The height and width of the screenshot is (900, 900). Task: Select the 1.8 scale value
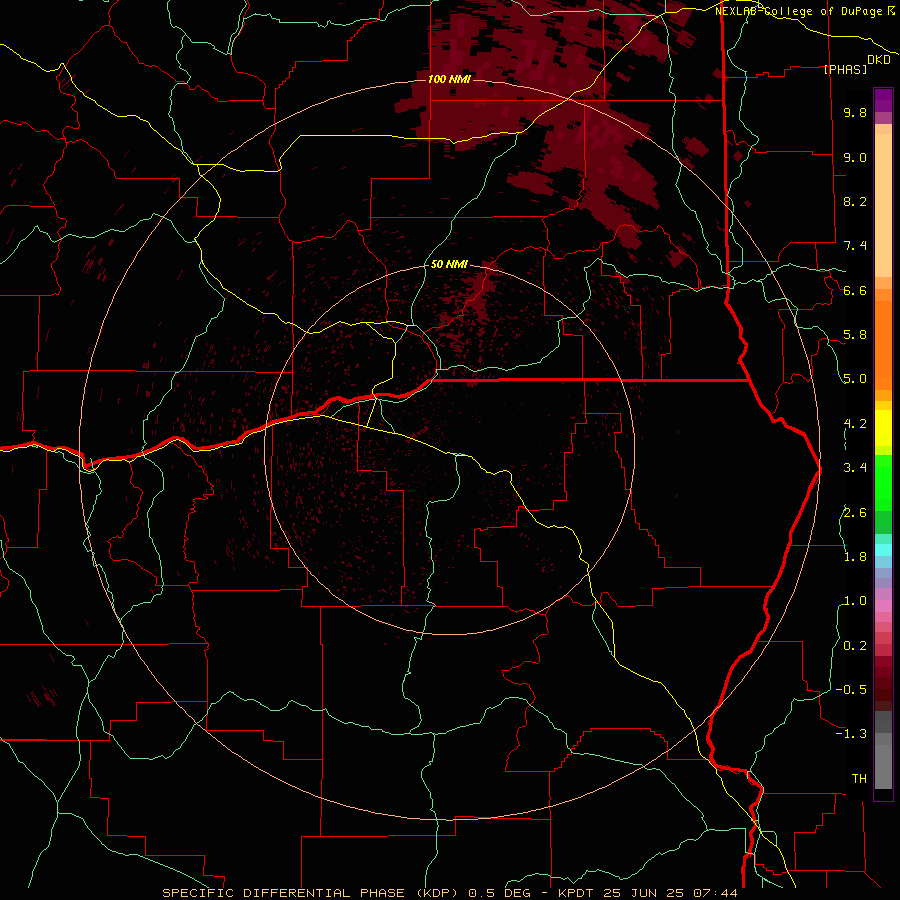point(855,557)
